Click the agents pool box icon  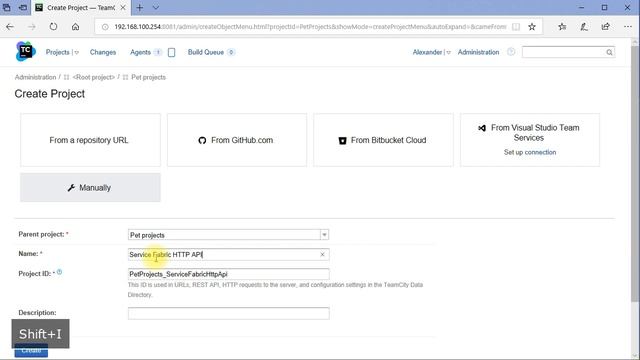coord(171,52)
